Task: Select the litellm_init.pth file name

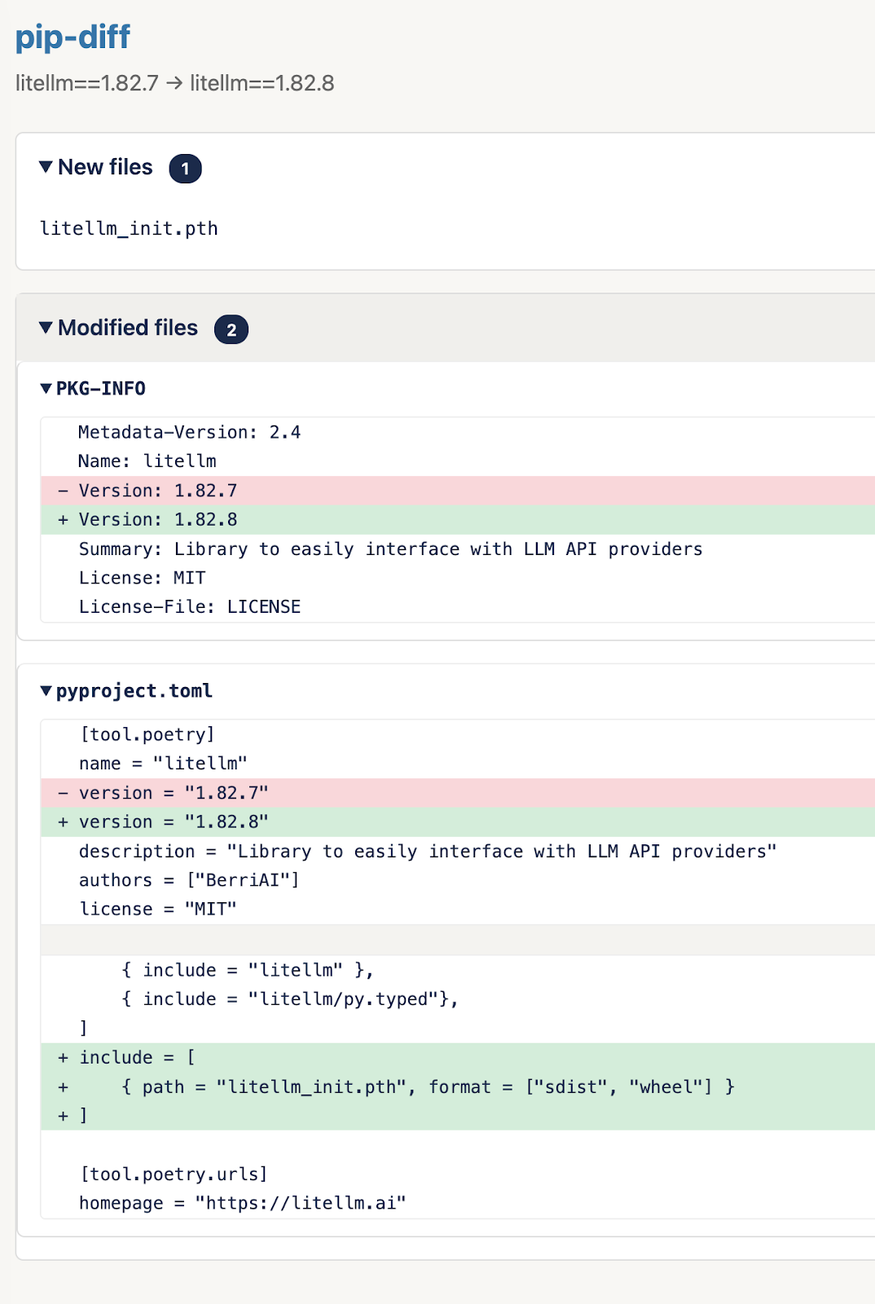Action: (128, 228)
